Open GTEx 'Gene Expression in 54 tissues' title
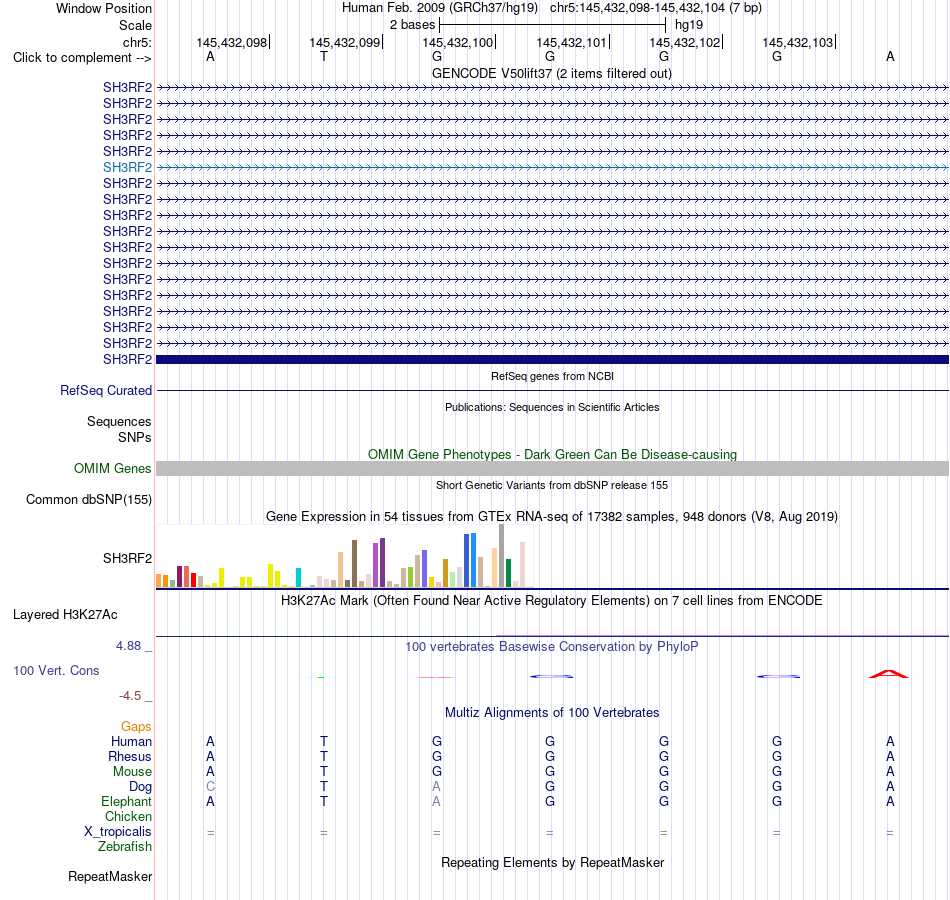Image resolution: width=950 pixels, height=900 pixels. coord(552,516)
